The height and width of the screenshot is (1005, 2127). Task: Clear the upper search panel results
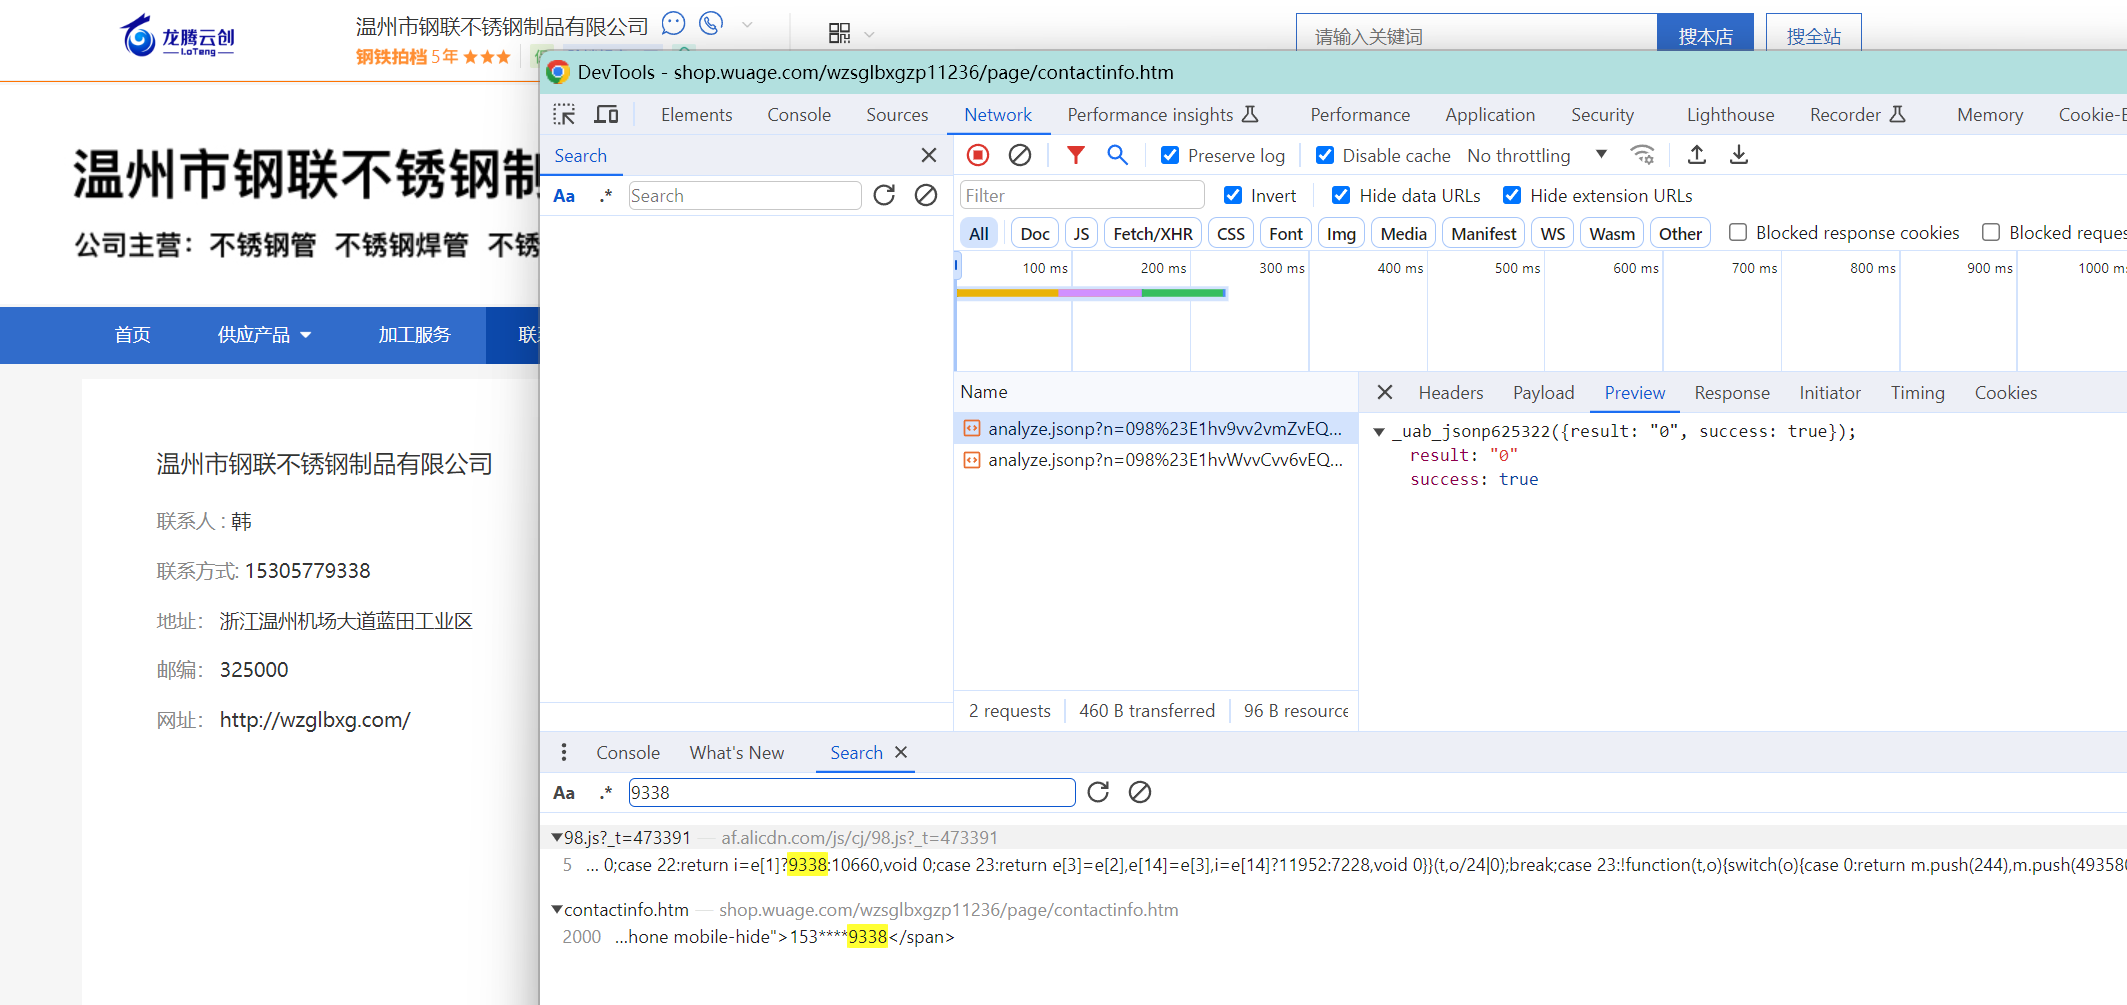(926, 195)
